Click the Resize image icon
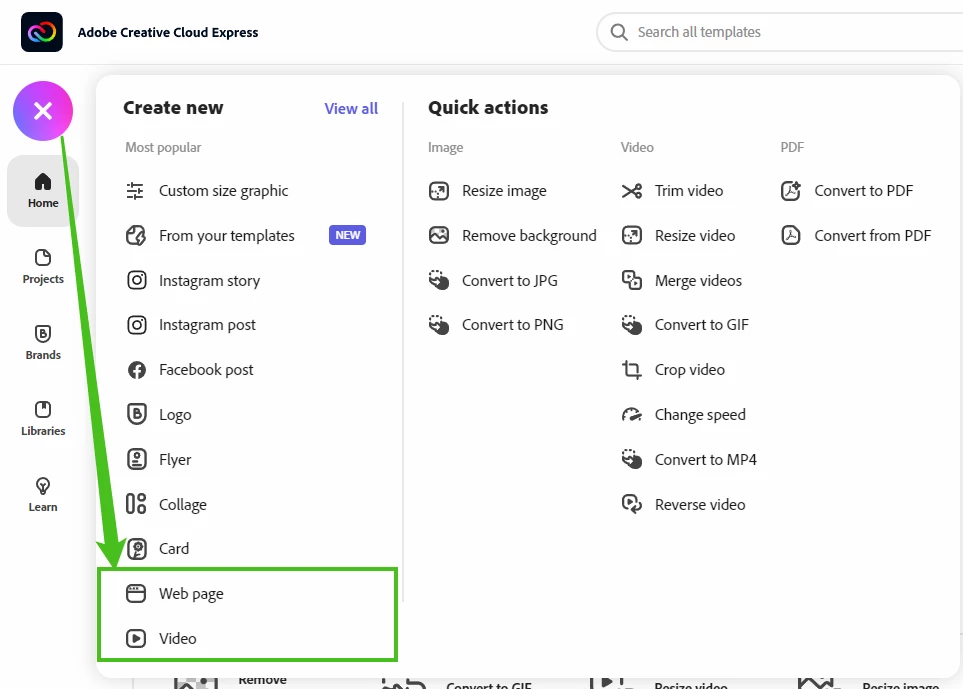963x689 pixels. click(x=439, y=191)
